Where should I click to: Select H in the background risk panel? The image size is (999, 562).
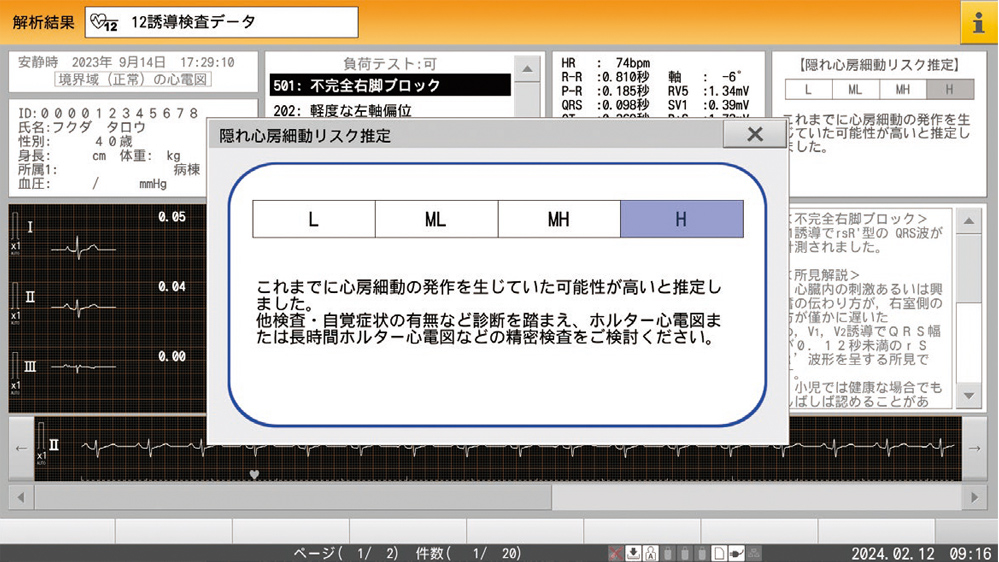pos(950,90)
